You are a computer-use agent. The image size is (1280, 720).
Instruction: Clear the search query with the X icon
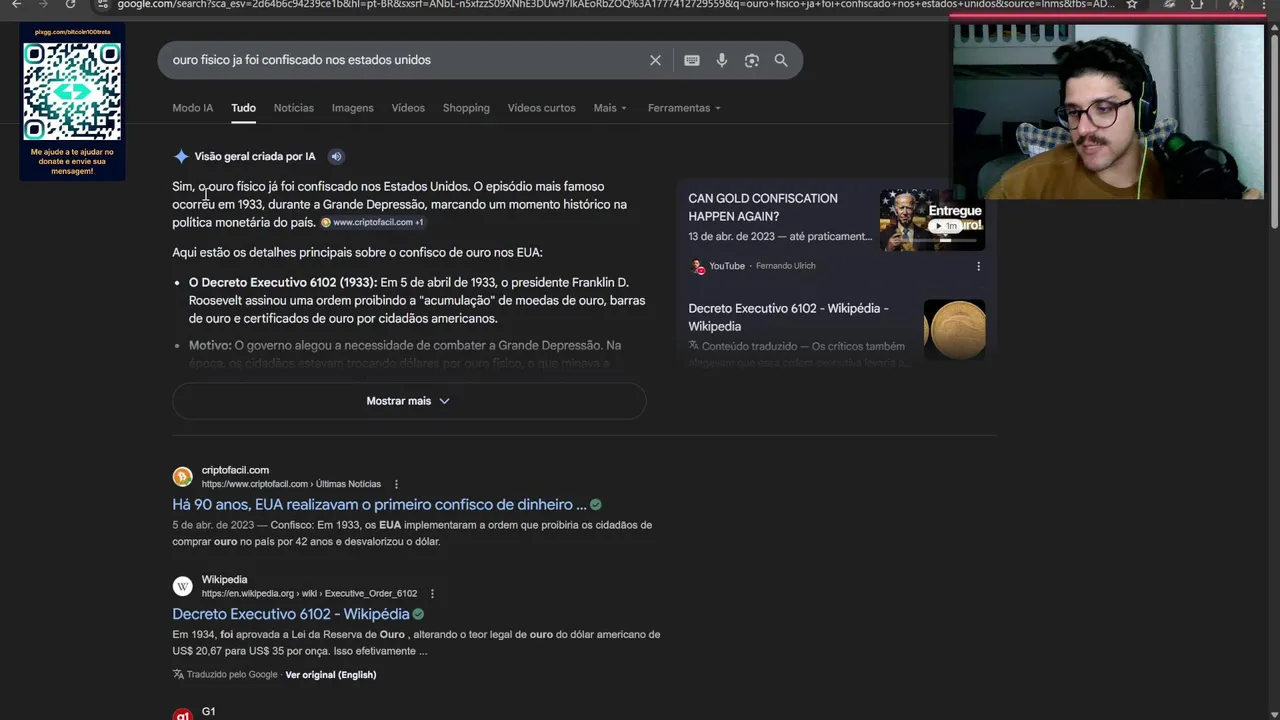pyautogui.click(x=655, y=60)
